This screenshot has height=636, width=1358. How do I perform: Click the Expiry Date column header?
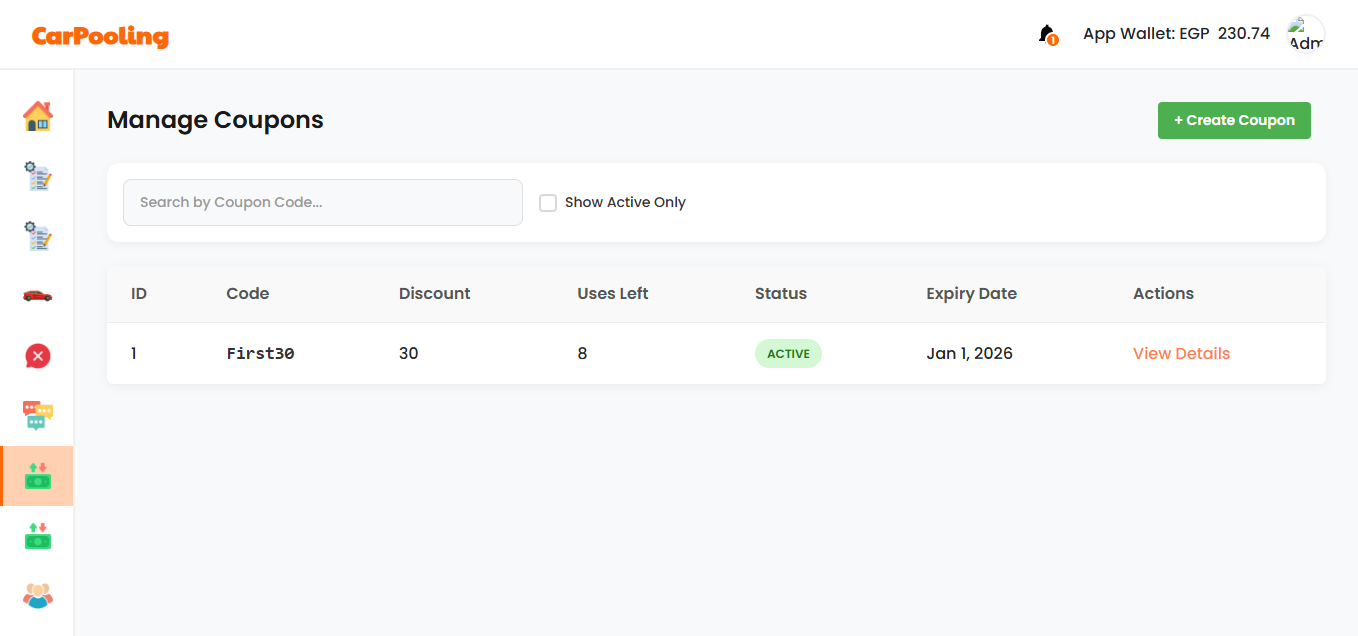pos(971,294)
